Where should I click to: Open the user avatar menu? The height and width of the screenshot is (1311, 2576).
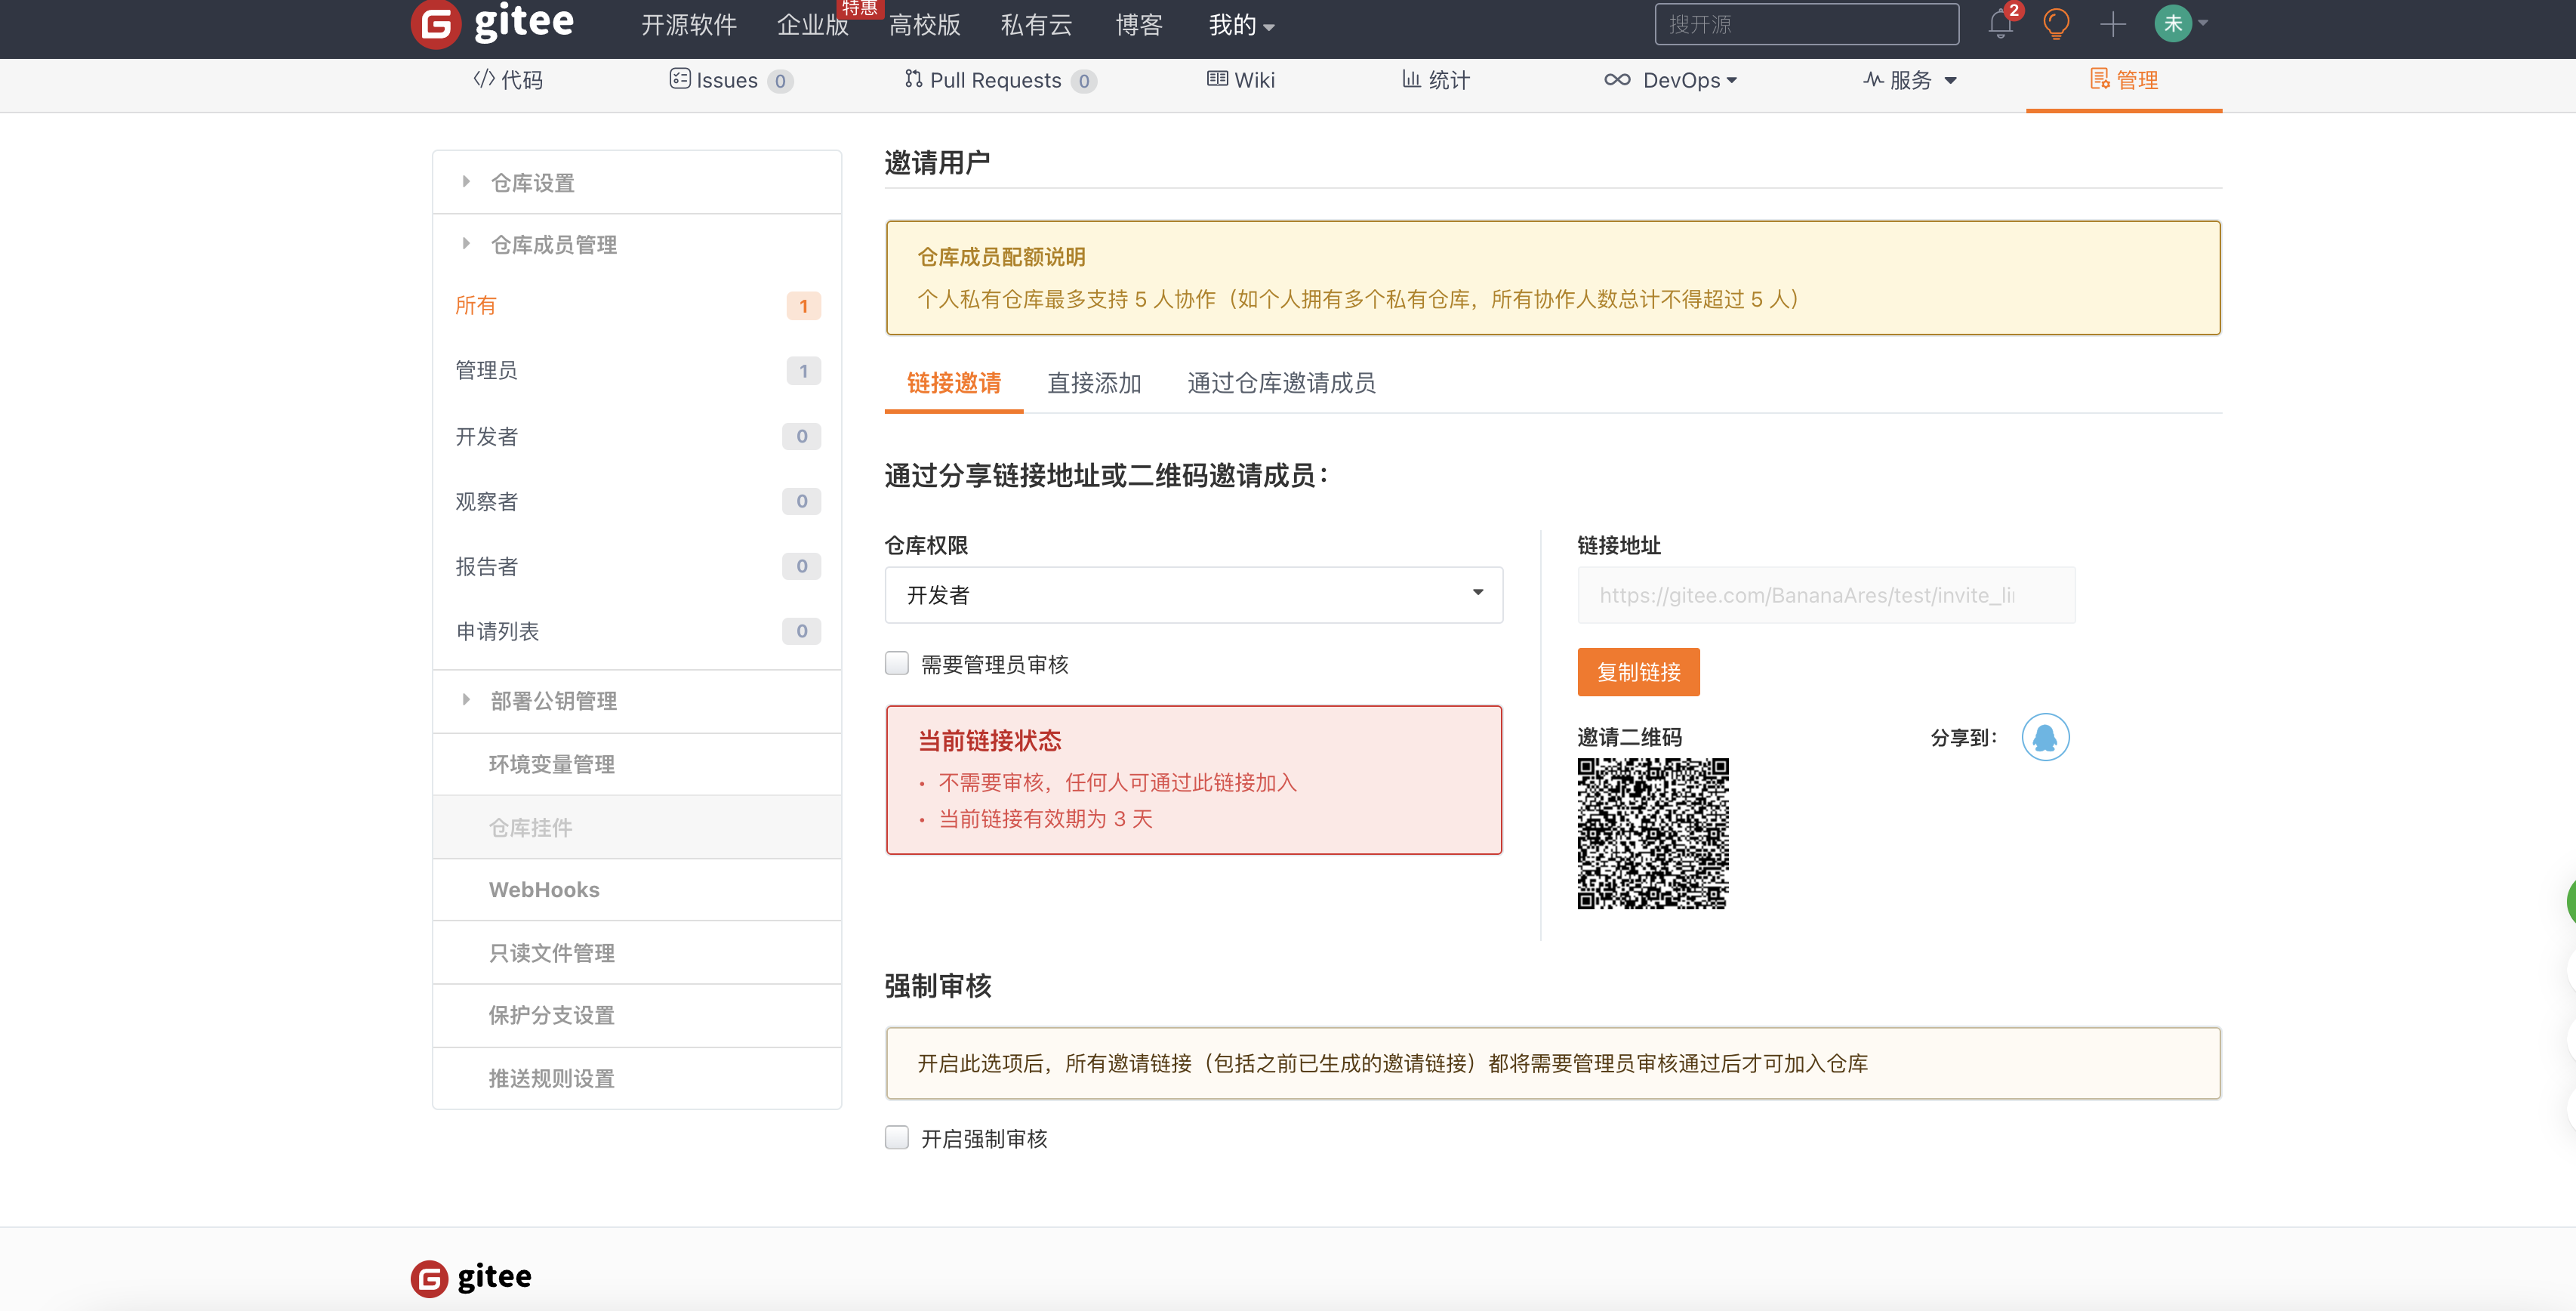(2173, 24)
